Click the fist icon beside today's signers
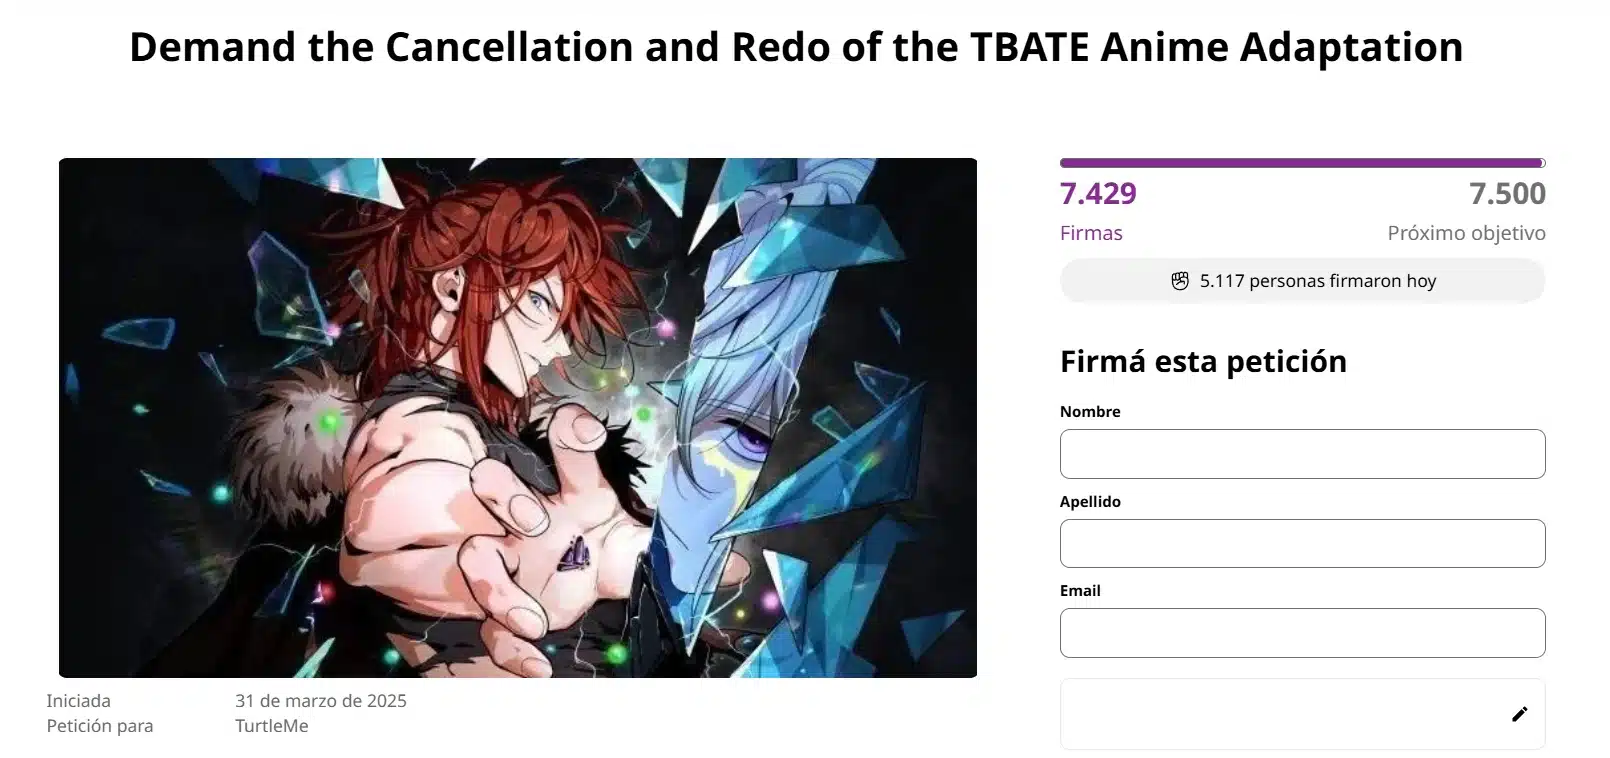This screenshot has width=1610, height=758. pyautogui.click(x=1180, y=281)
